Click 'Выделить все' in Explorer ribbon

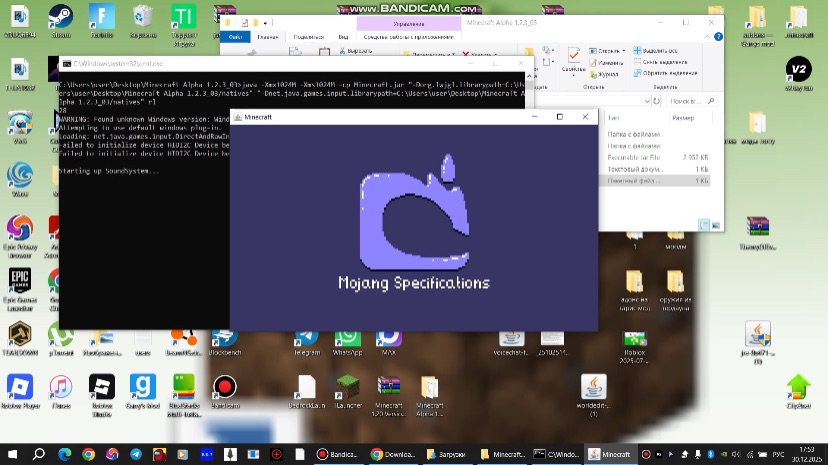659,50
